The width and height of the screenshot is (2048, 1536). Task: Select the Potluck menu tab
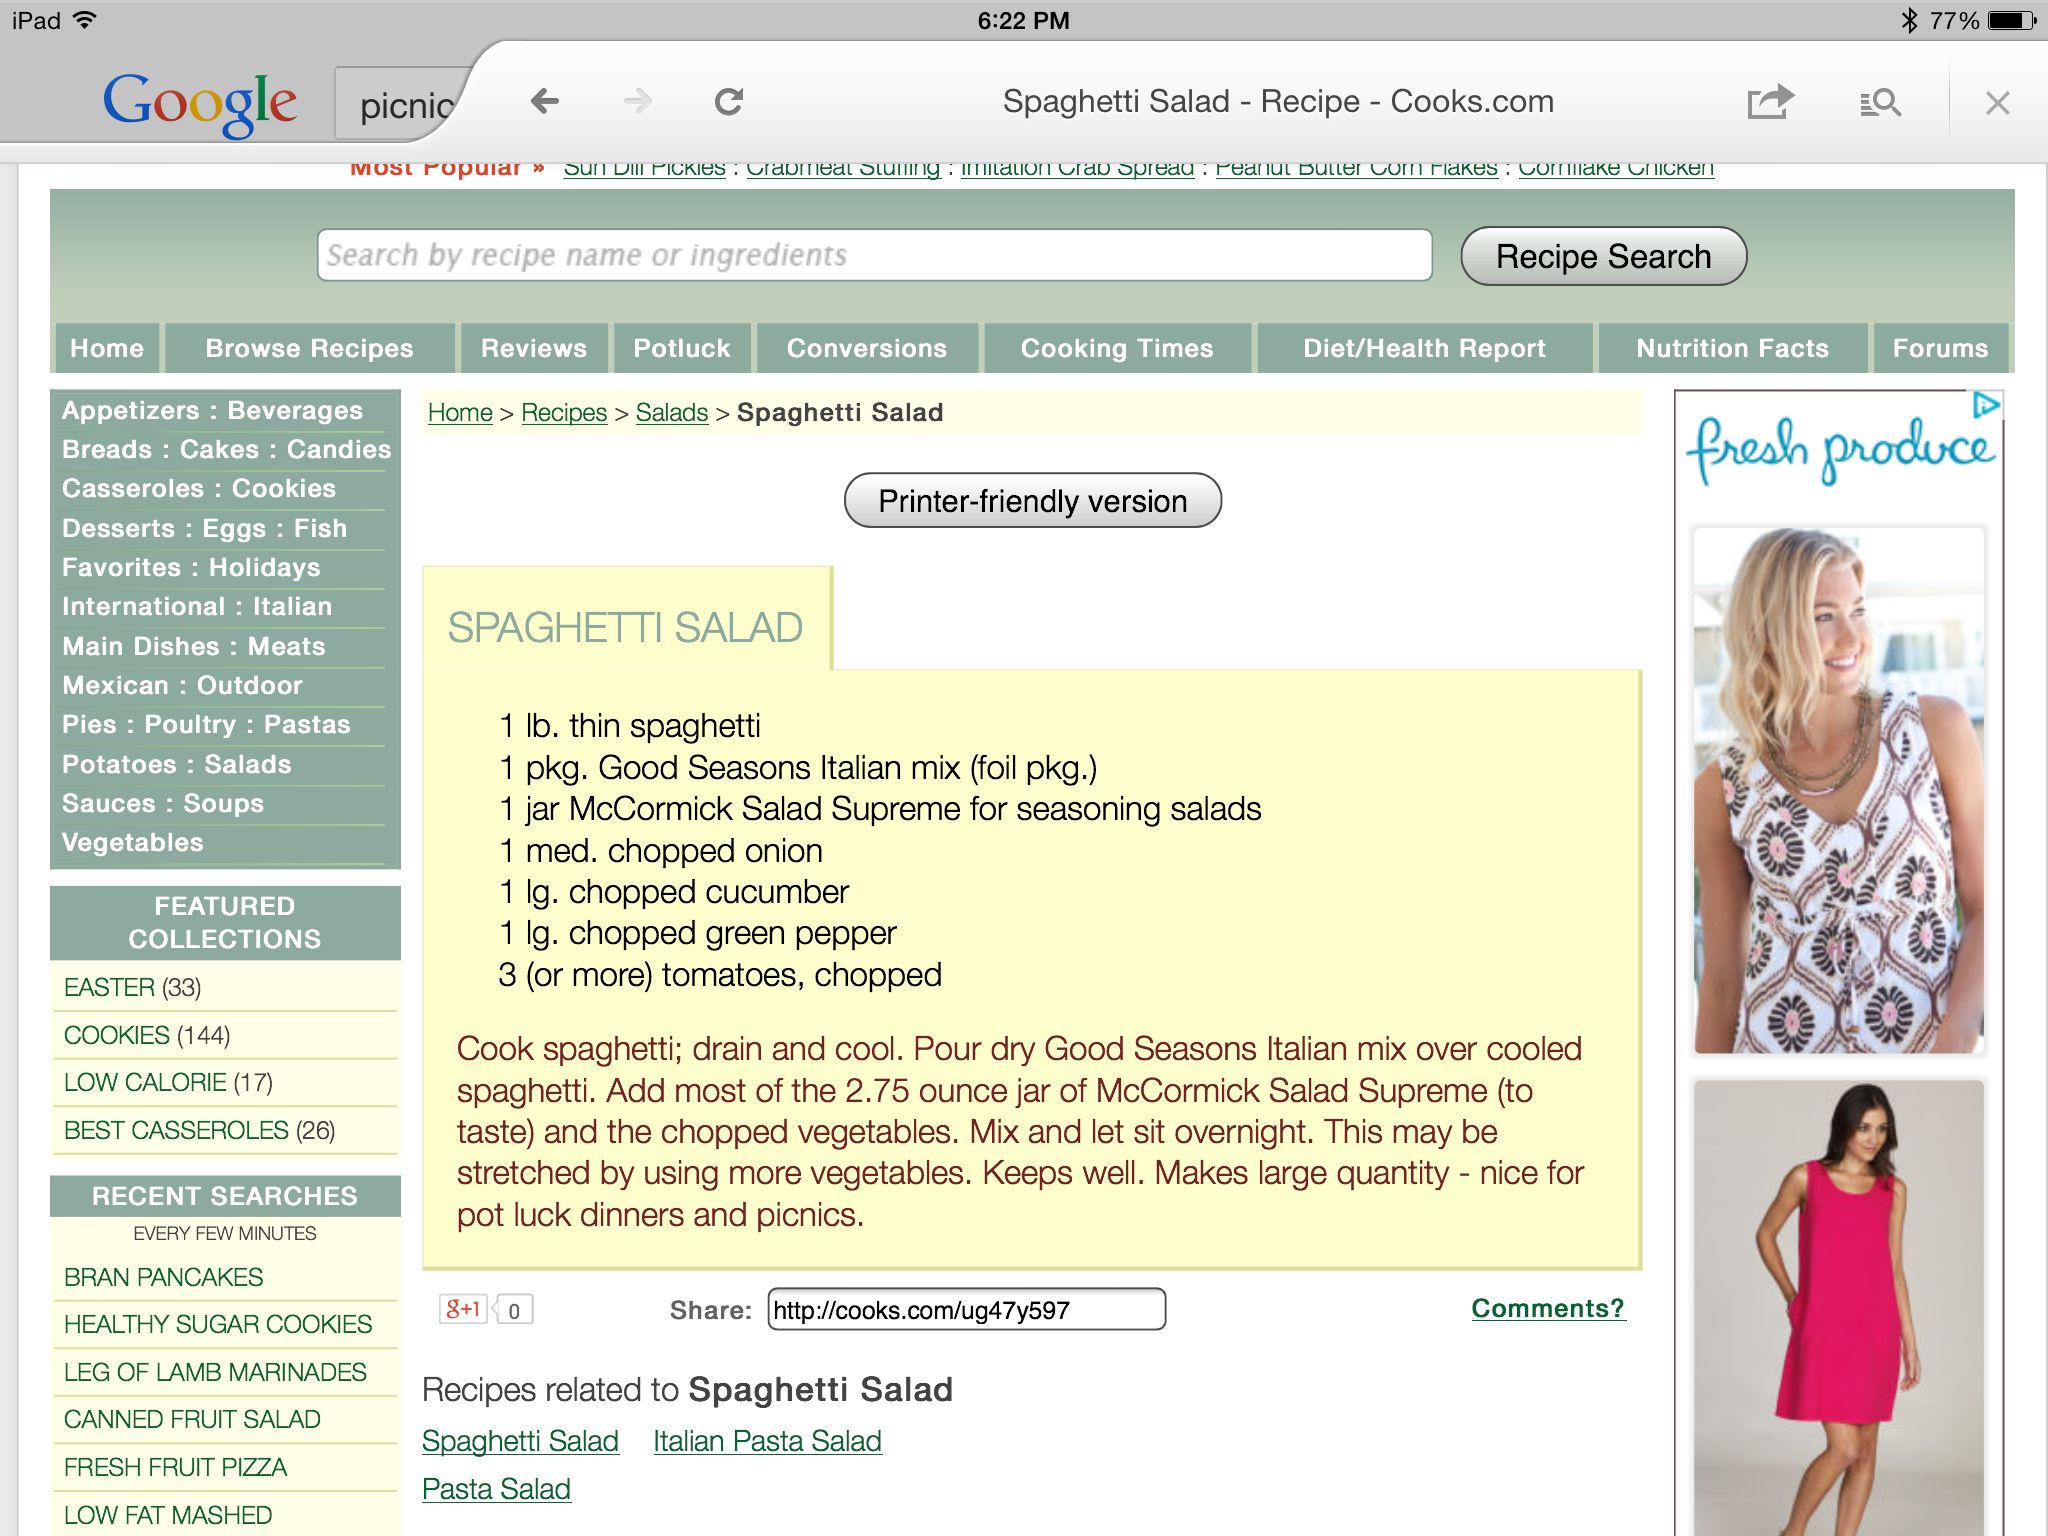pos(682,349)
